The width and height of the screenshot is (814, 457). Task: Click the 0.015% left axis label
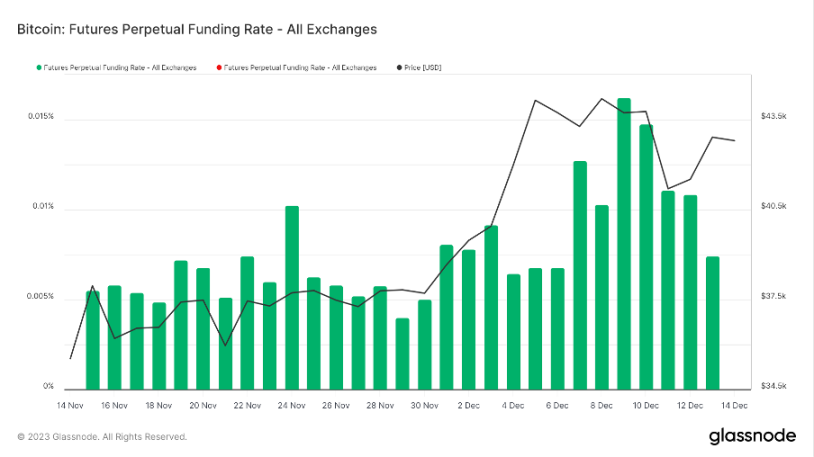click(x=41, y=117)
